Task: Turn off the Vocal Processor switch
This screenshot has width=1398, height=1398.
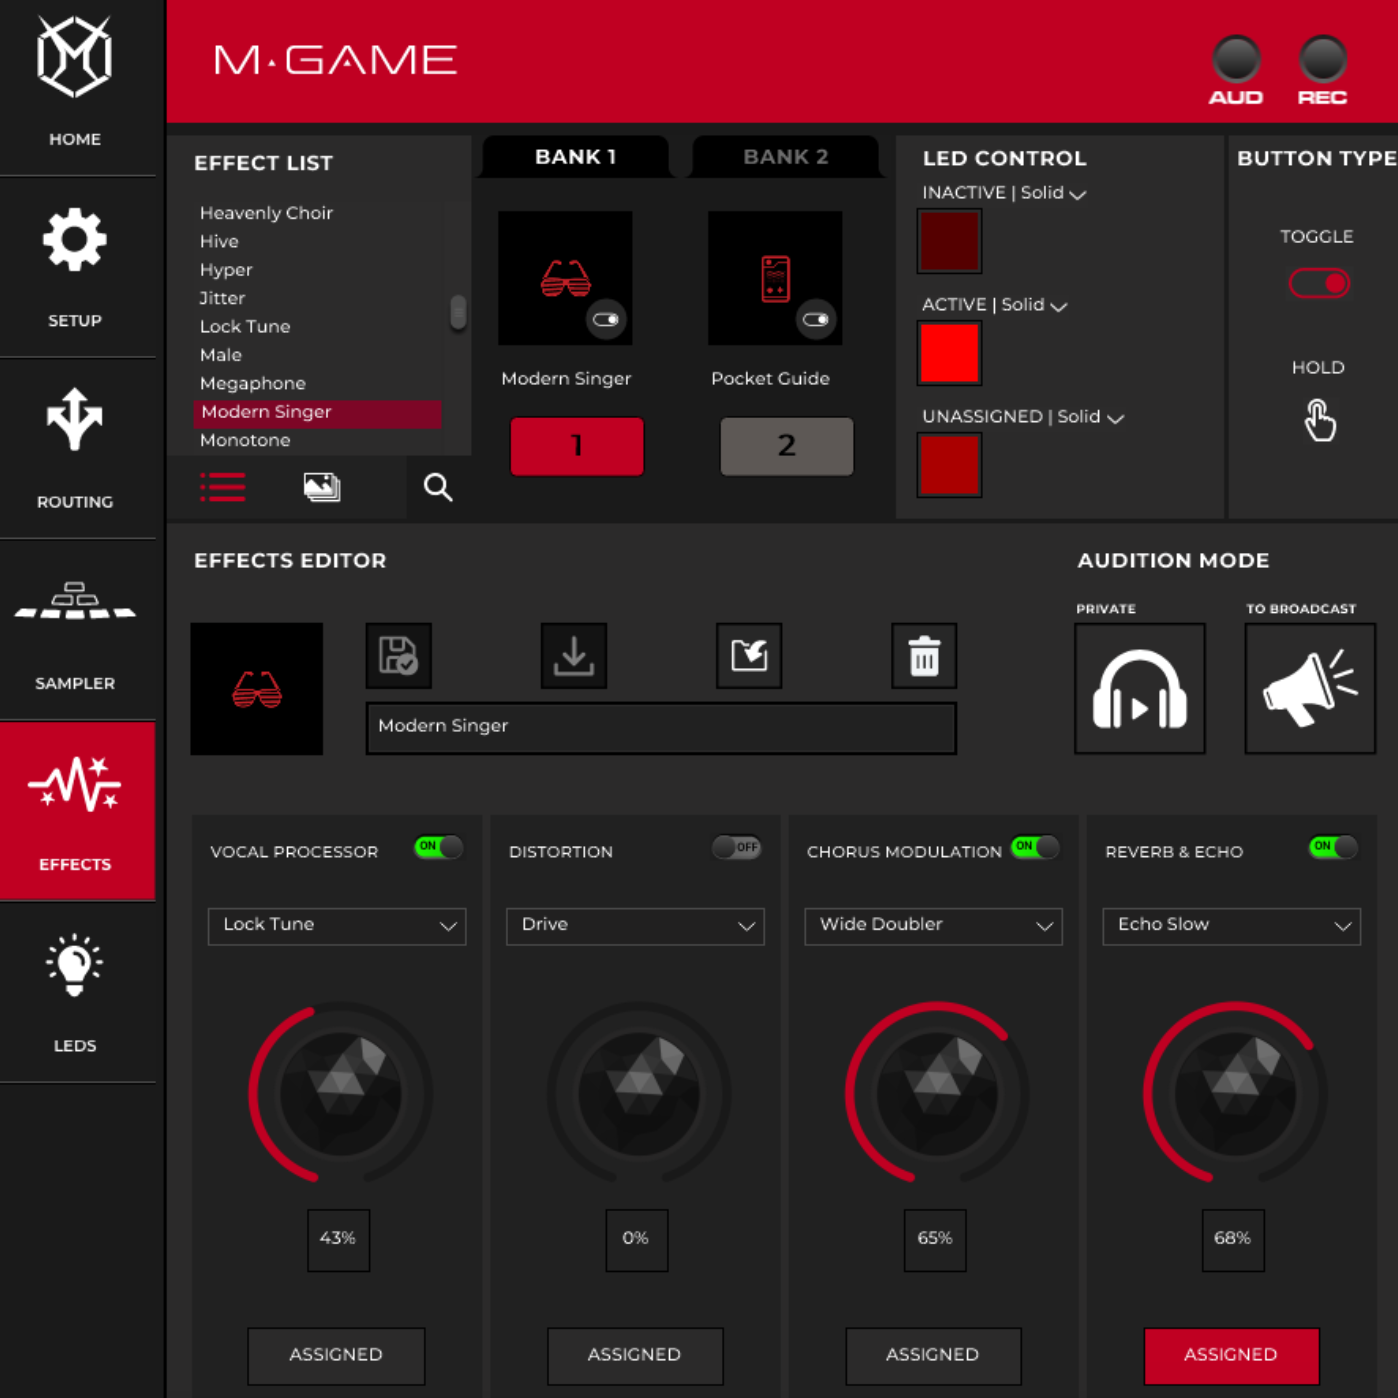Action: tap(439, 847)
